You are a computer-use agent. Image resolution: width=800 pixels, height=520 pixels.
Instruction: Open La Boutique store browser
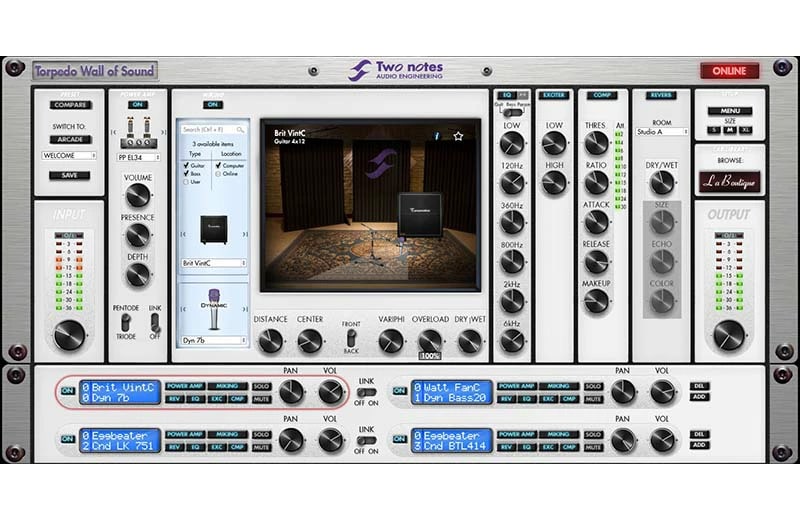pyautogui.click(x=729, y=182)
